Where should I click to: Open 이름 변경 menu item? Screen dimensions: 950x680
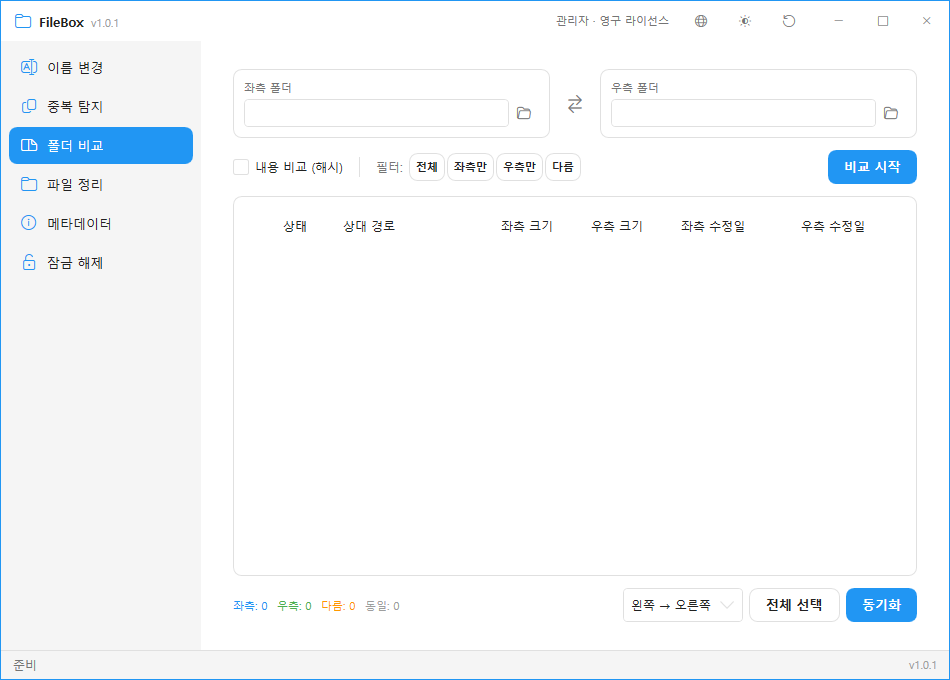click(x=101, y=67)
